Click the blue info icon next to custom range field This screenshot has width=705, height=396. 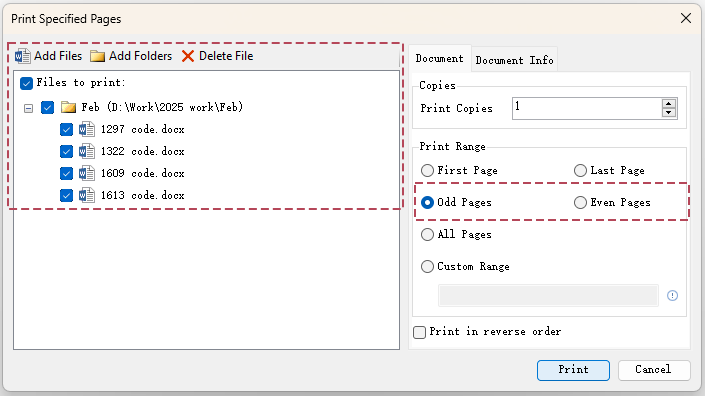click(672, 296)
